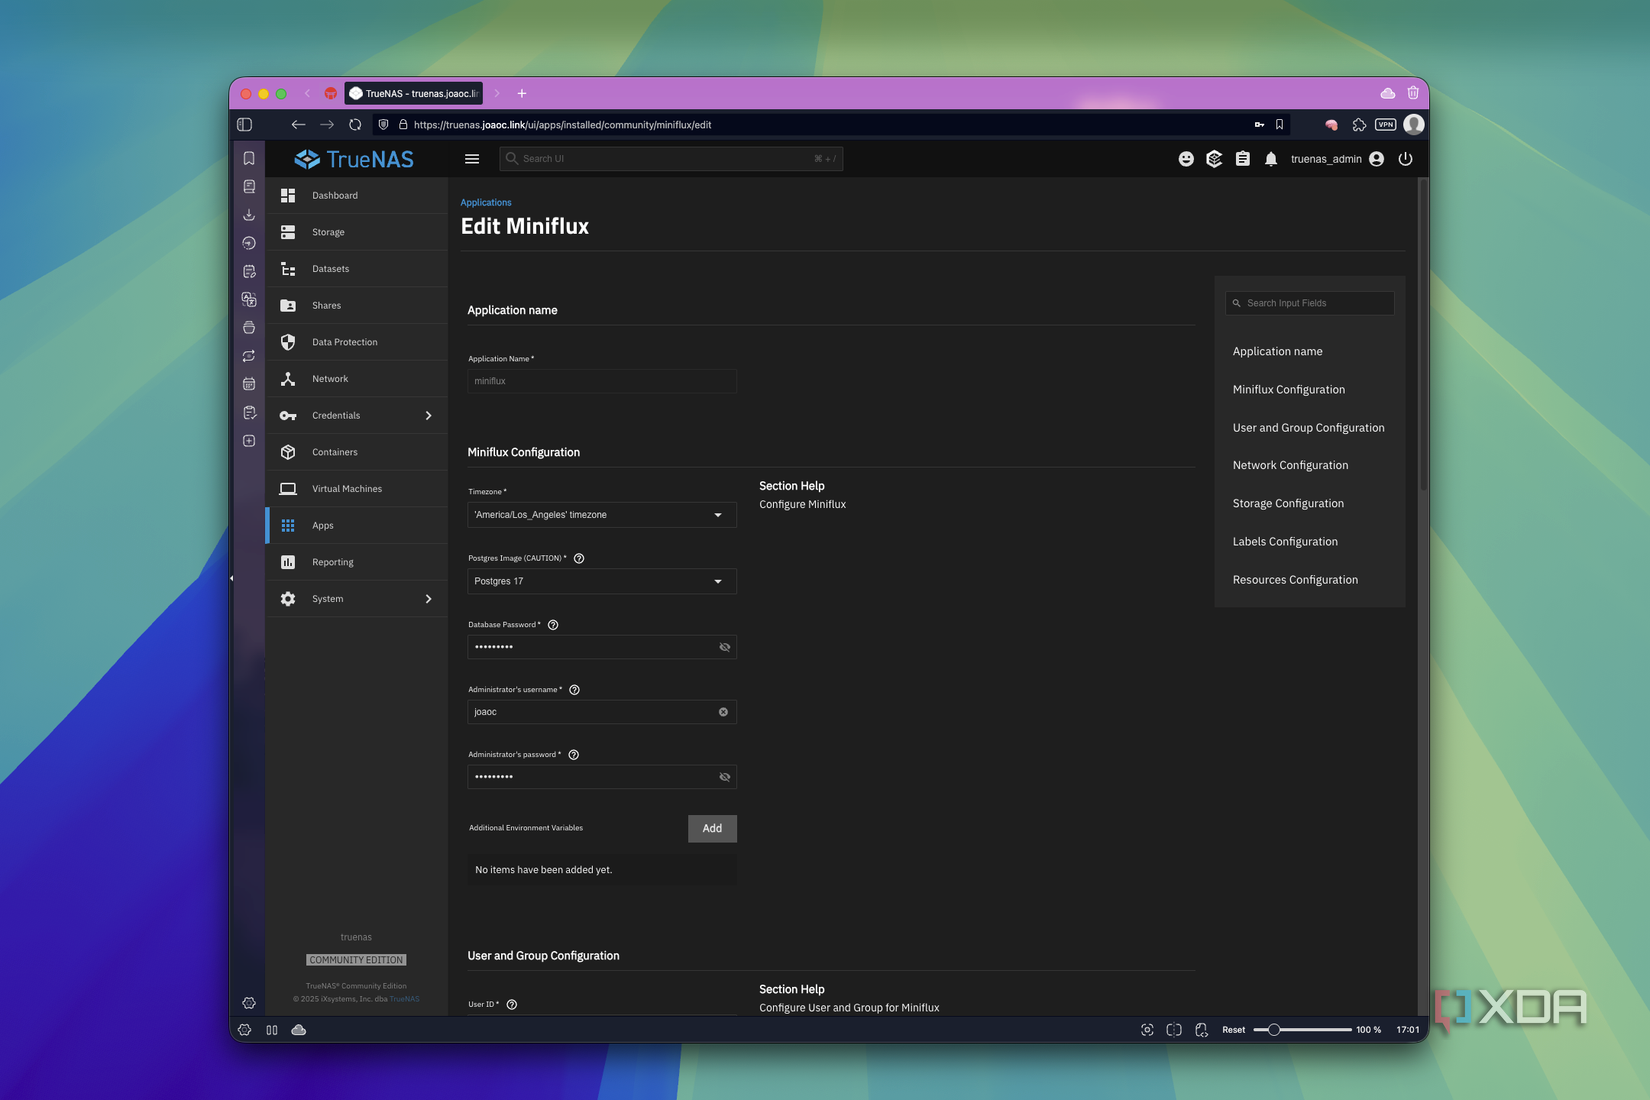
Task: Open the notifications bell icon
Action: point(1271,158)
